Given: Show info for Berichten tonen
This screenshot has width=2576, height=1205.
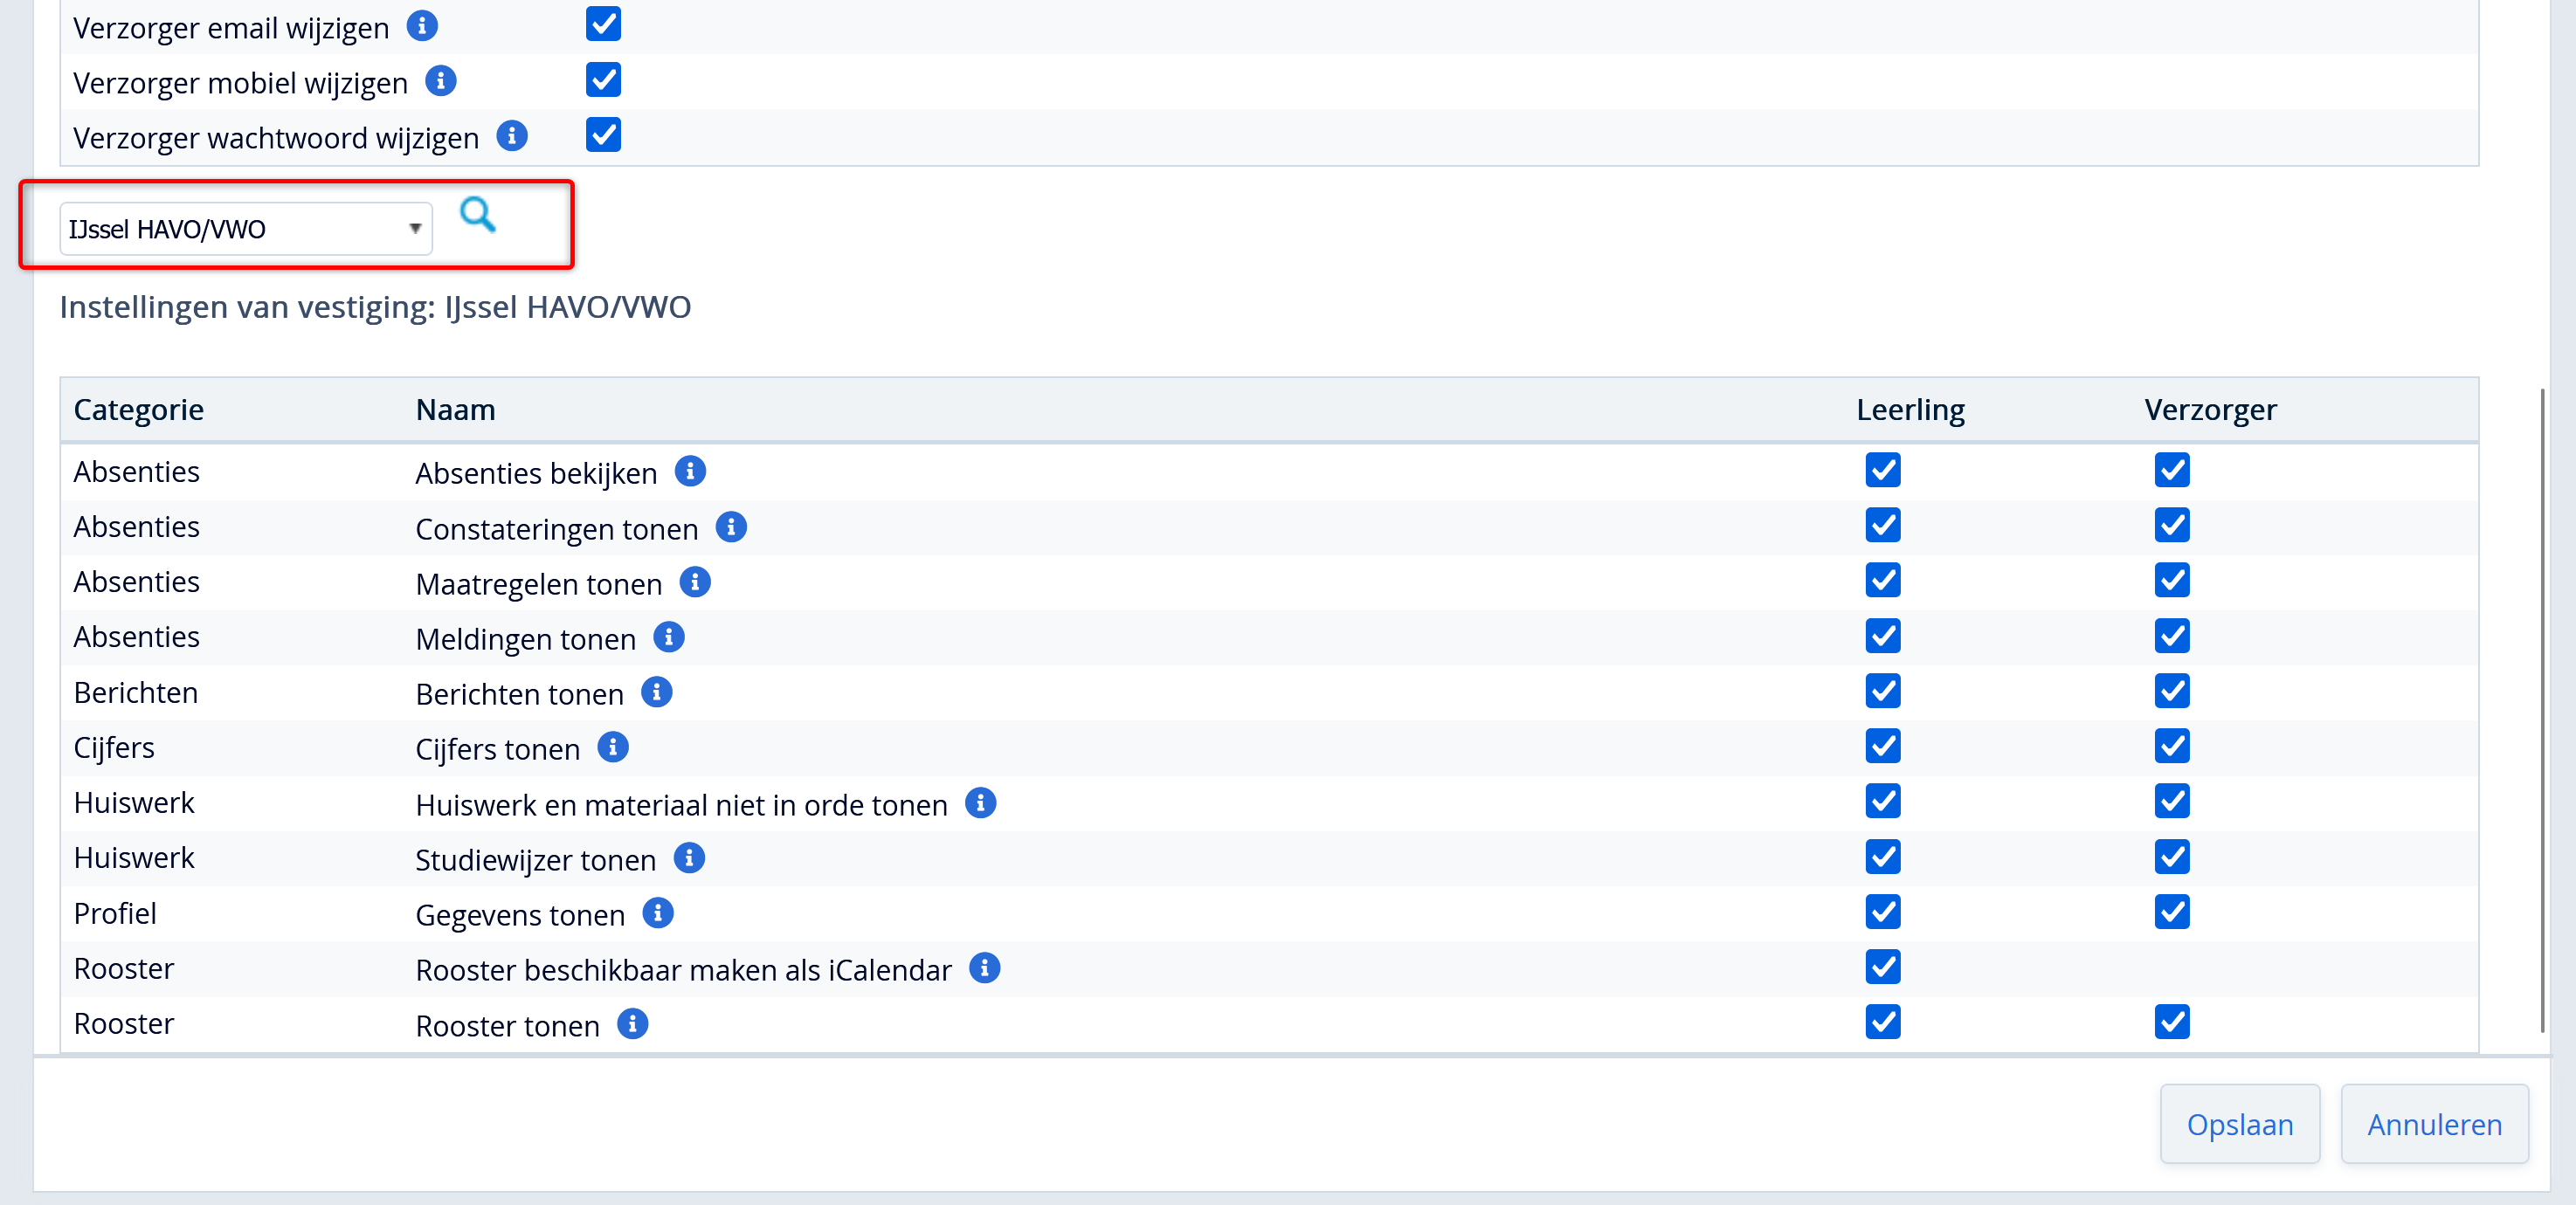Looking at the screenshot, I should click(657, 692).
